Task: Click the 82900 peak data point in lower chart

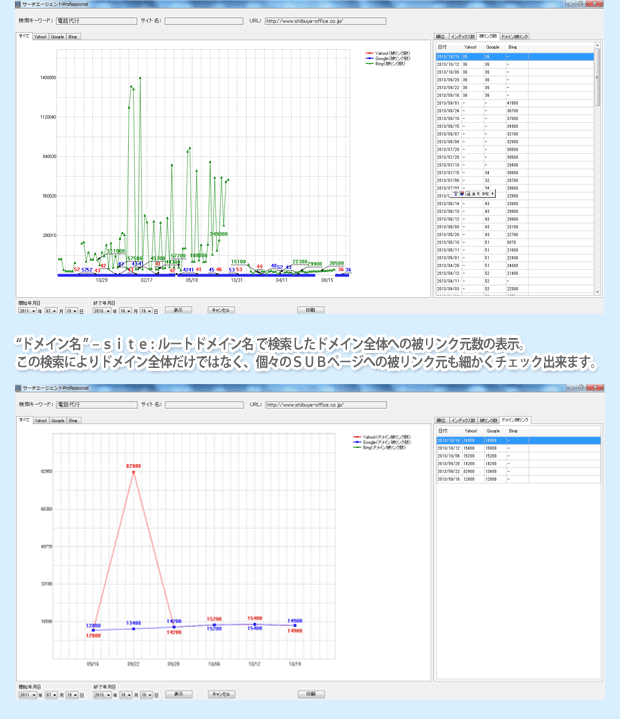Action: [x=133, y=472]
